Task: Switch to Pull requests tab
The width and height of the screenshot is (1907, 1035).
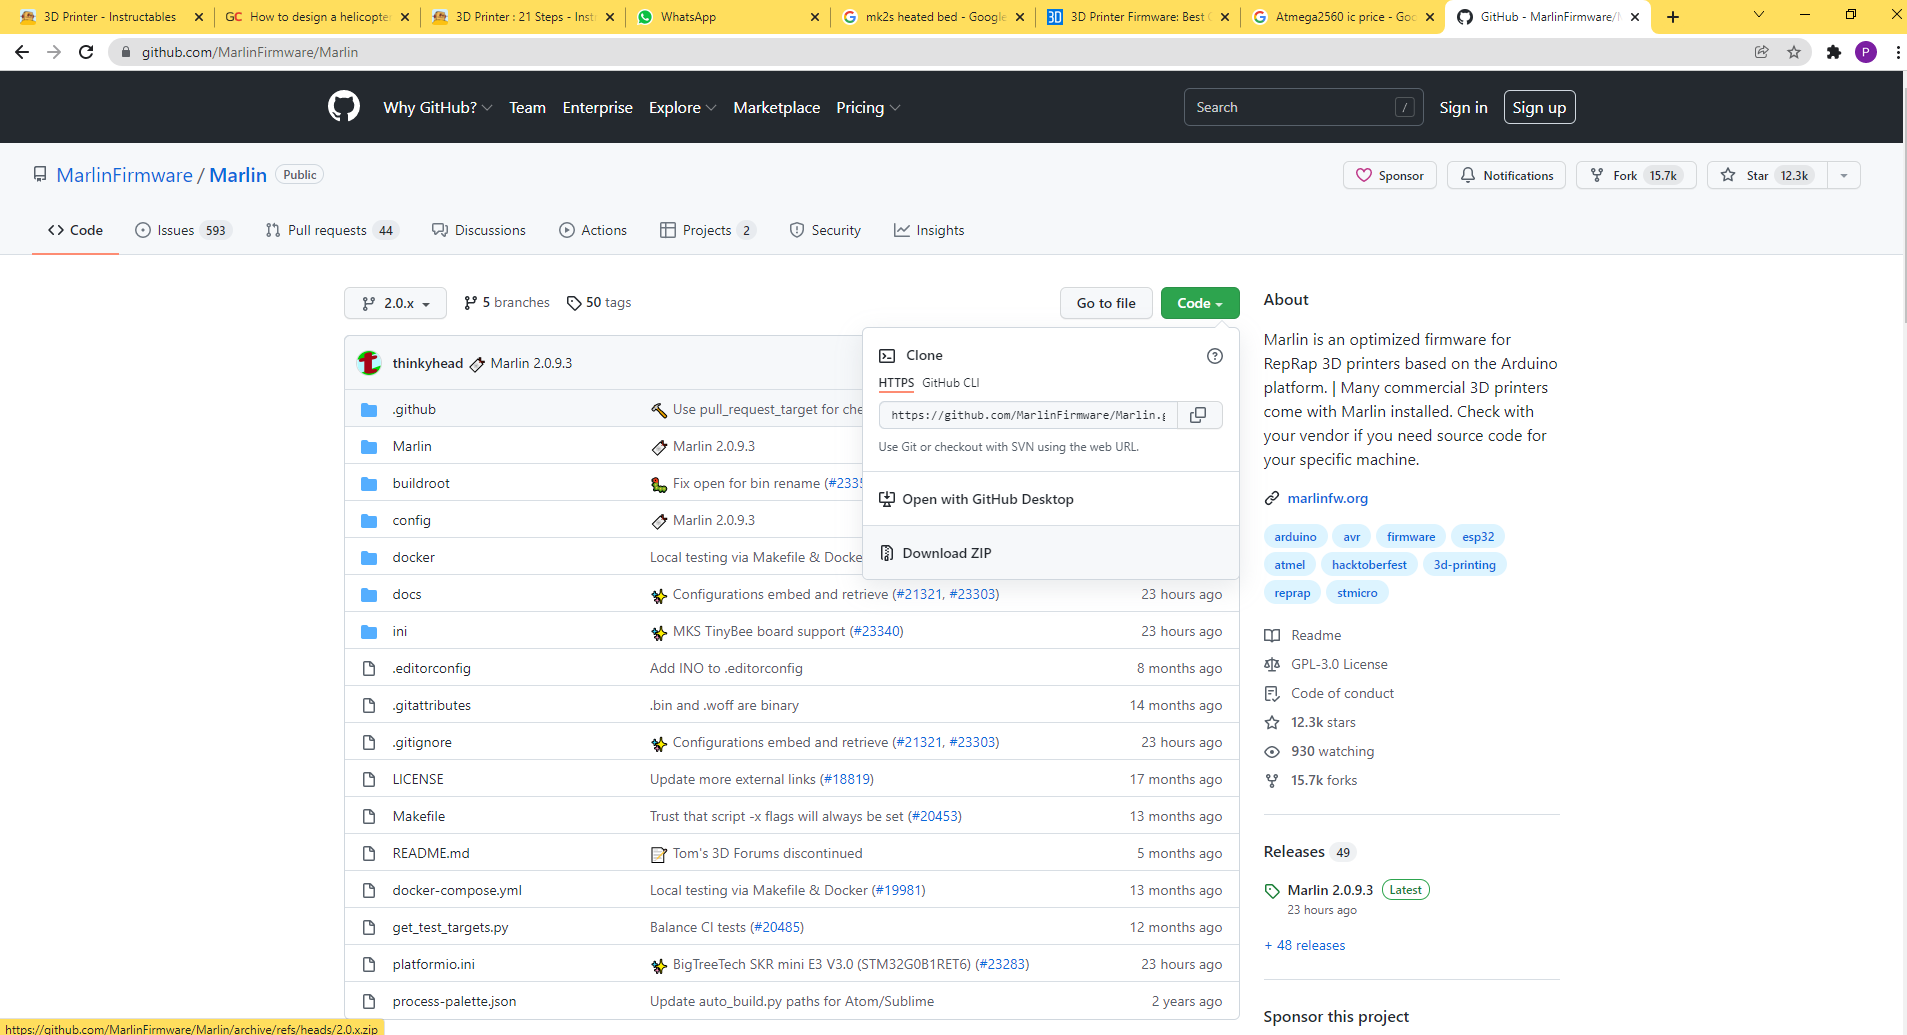Action: coord(331,230)
